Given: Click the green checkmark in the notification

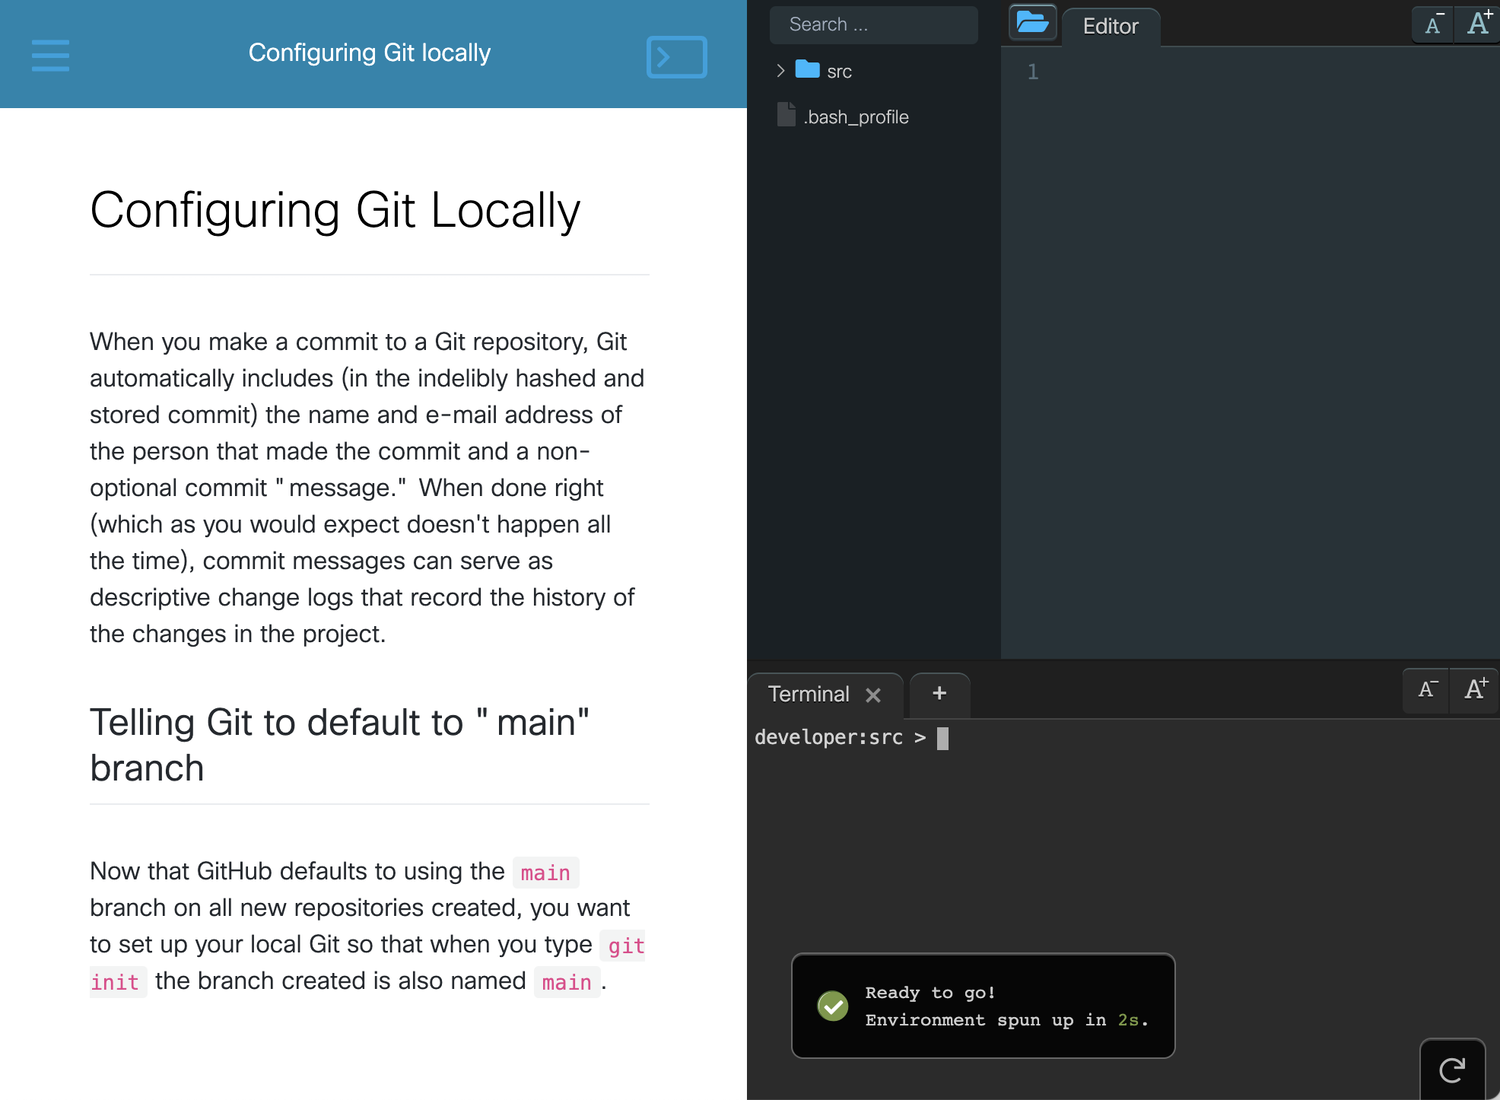Looking at the screenshot, I should pos(832,1006).
